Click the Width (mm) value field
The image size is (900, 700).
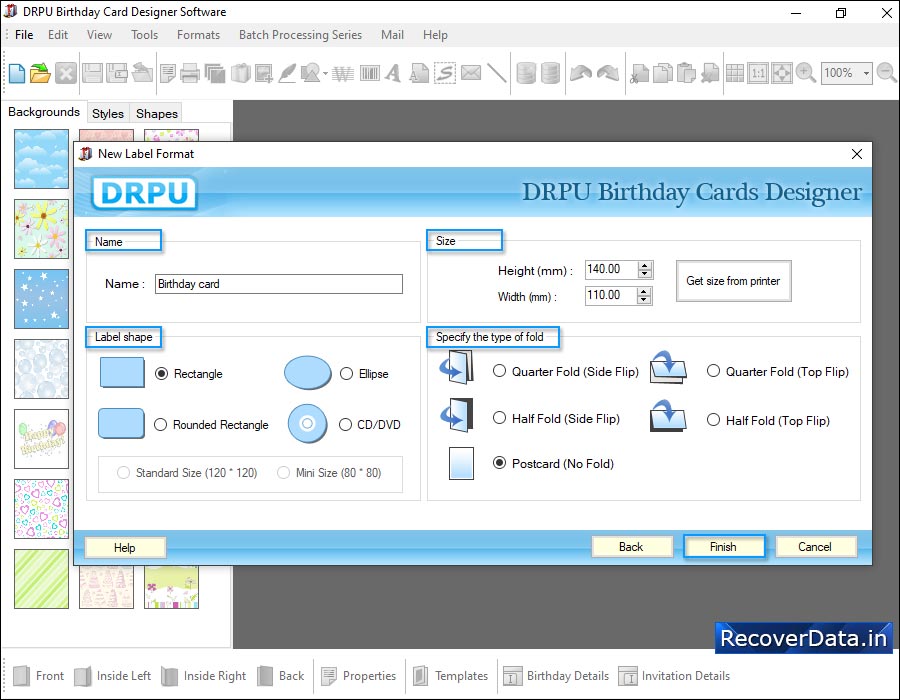[x=611, y=296]
